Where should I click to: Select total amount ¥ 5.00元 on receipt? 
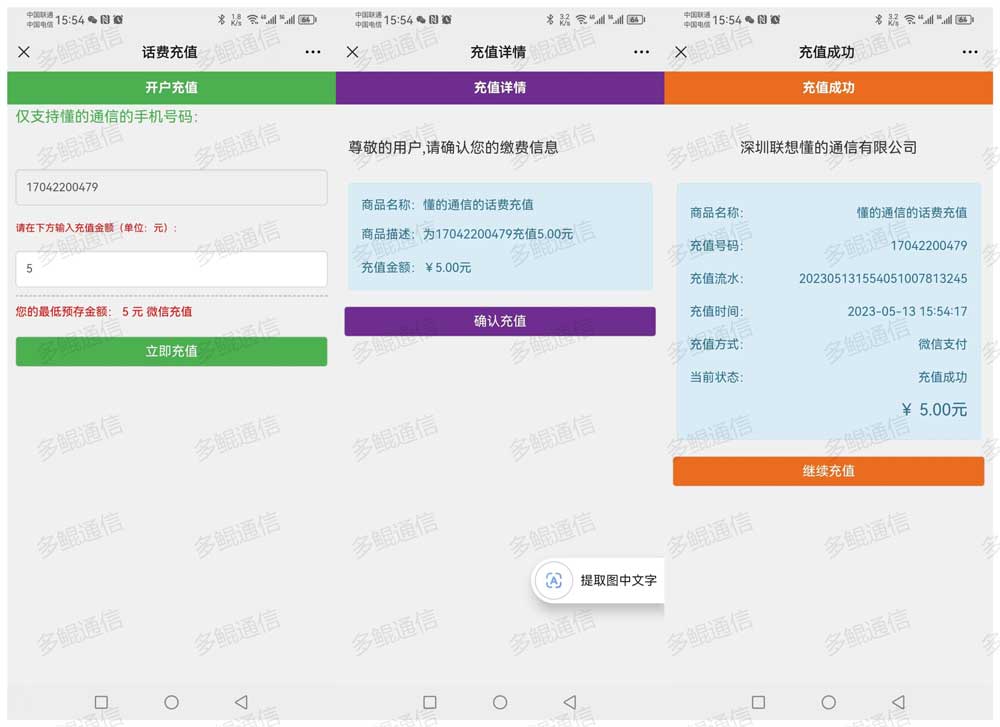tap(934, 409)
